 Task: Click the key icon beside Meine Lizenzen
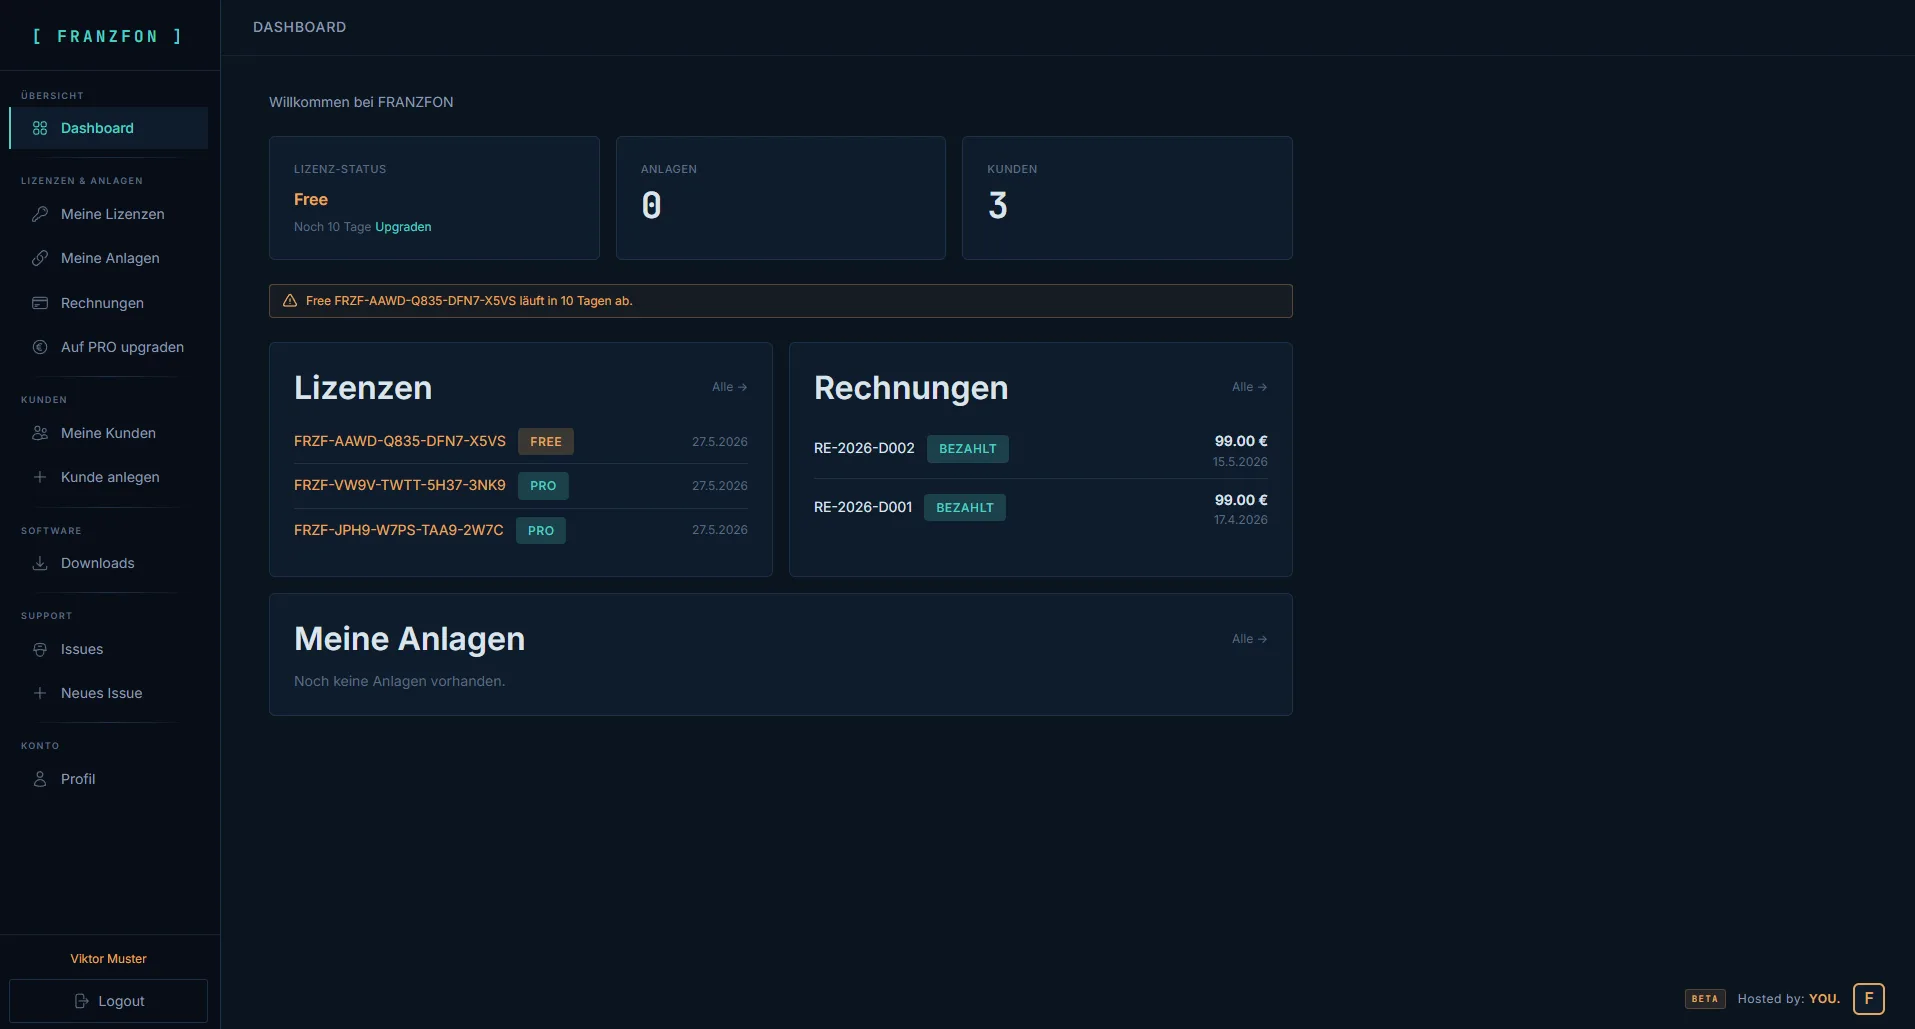(40, 214)
